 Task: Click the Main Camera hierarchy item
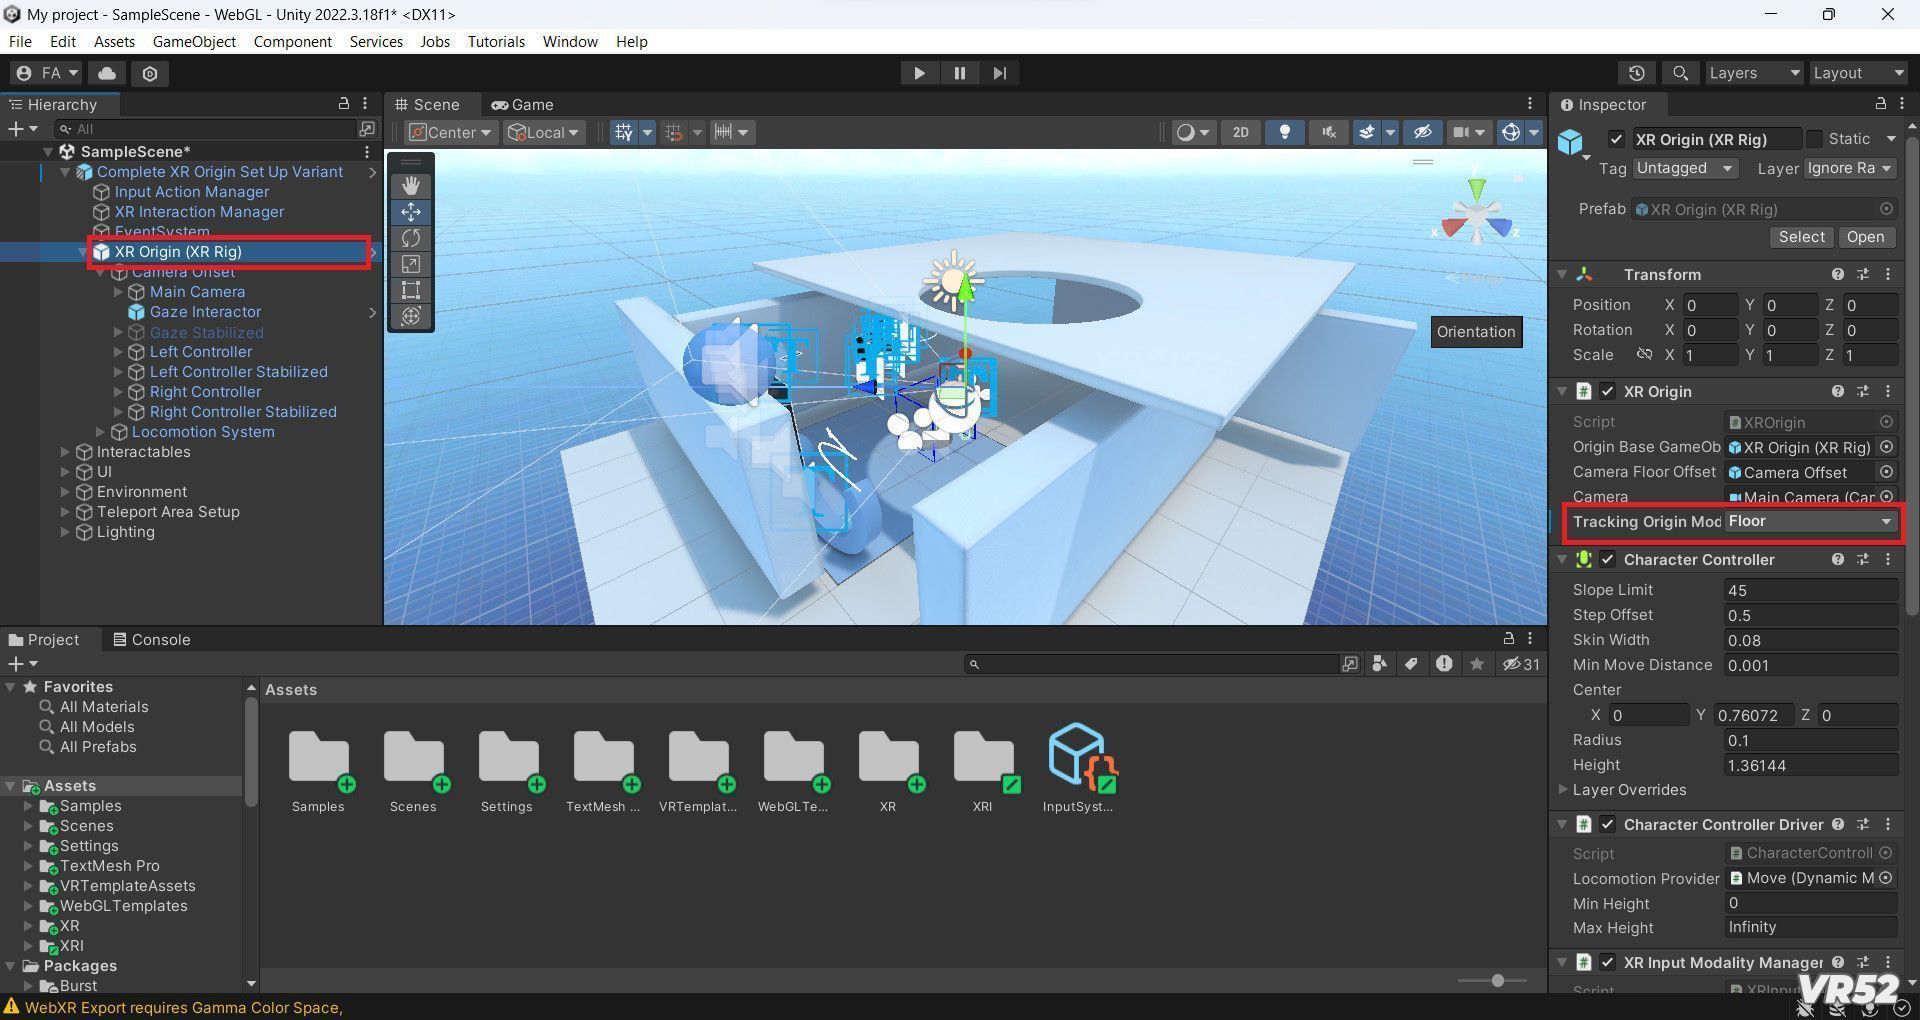point(197,292)
